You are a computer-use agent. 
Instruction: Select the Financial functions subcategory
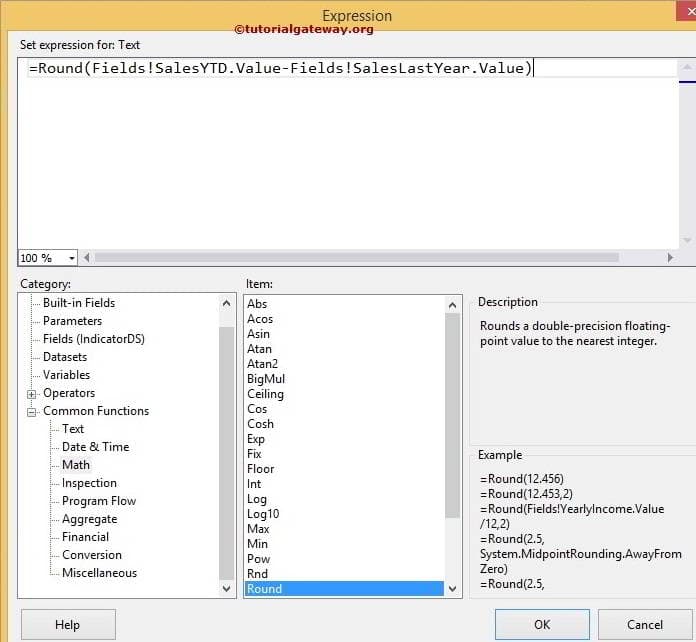(x=85, y=537)
